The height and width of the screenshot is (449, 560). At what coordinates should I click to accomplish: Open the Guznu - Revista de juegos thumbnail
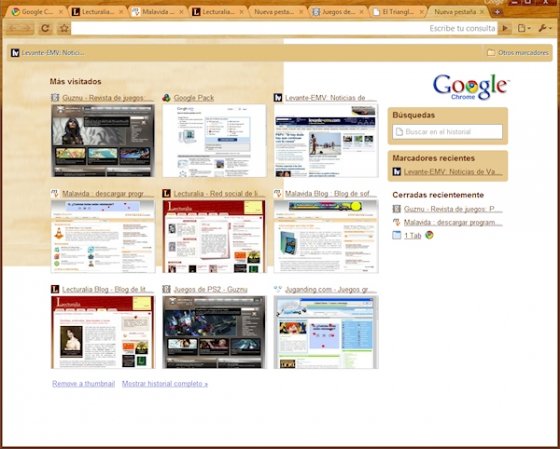103,140
